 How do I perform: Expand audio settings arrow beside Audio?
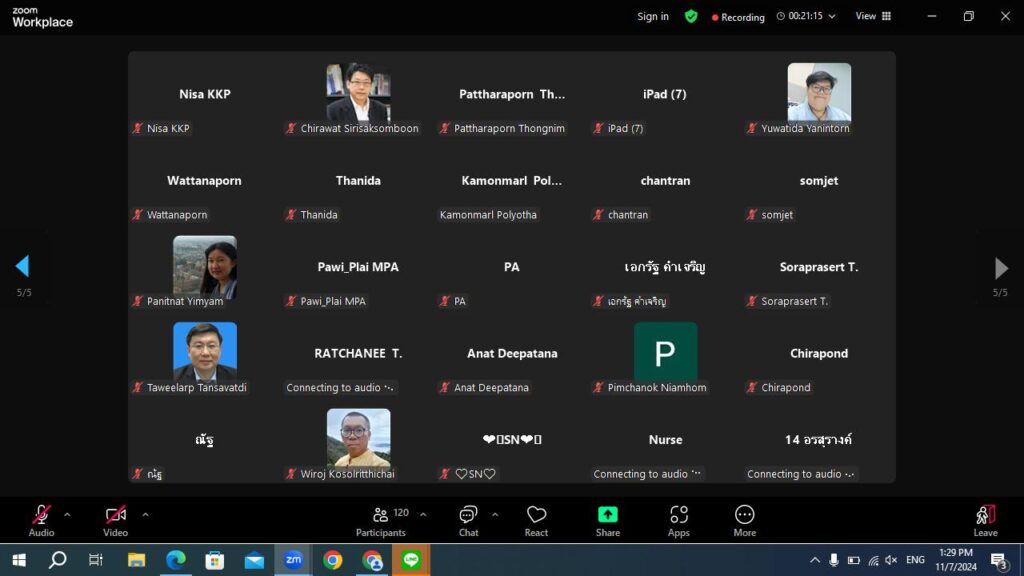coord(67,515)
